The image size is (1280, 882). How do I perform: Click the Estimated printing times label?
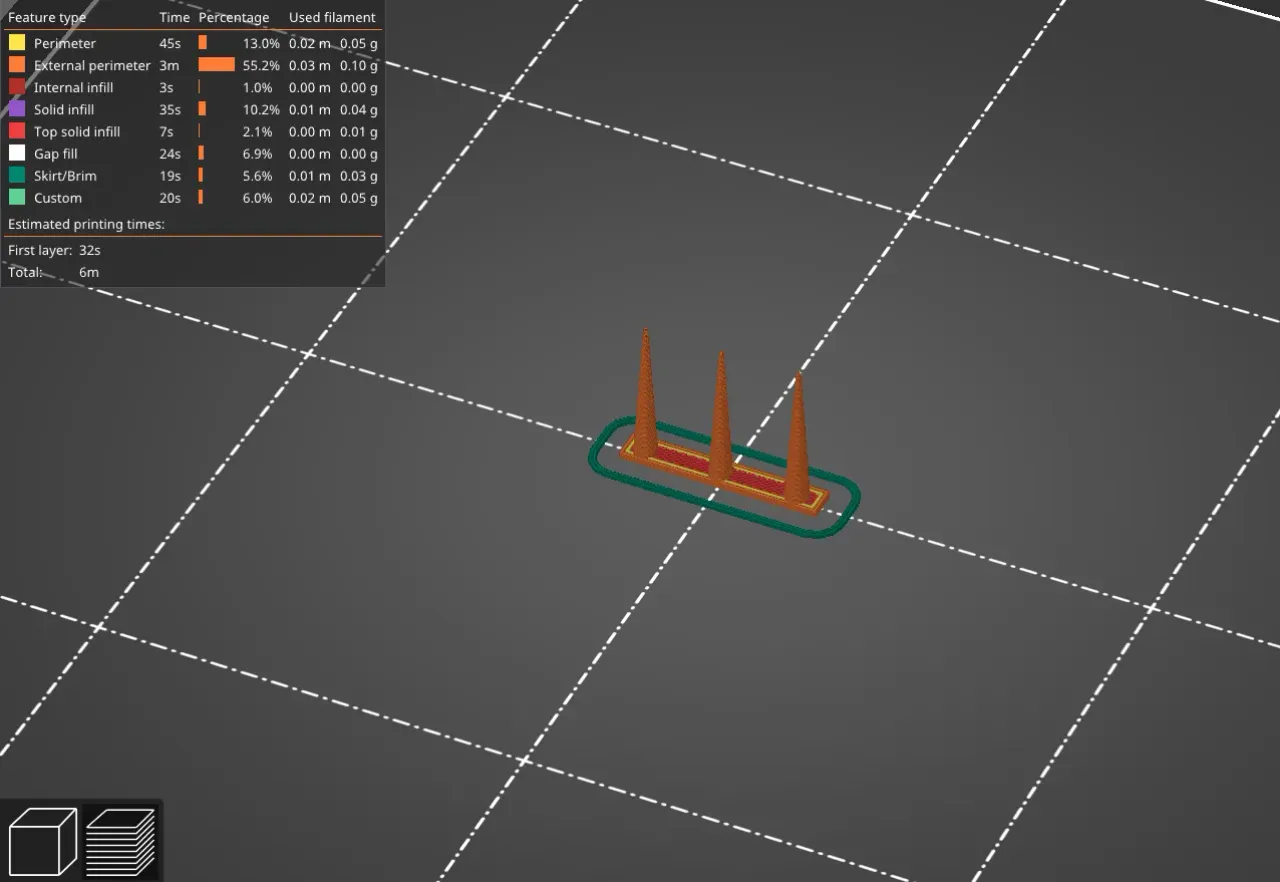point(86,224)
